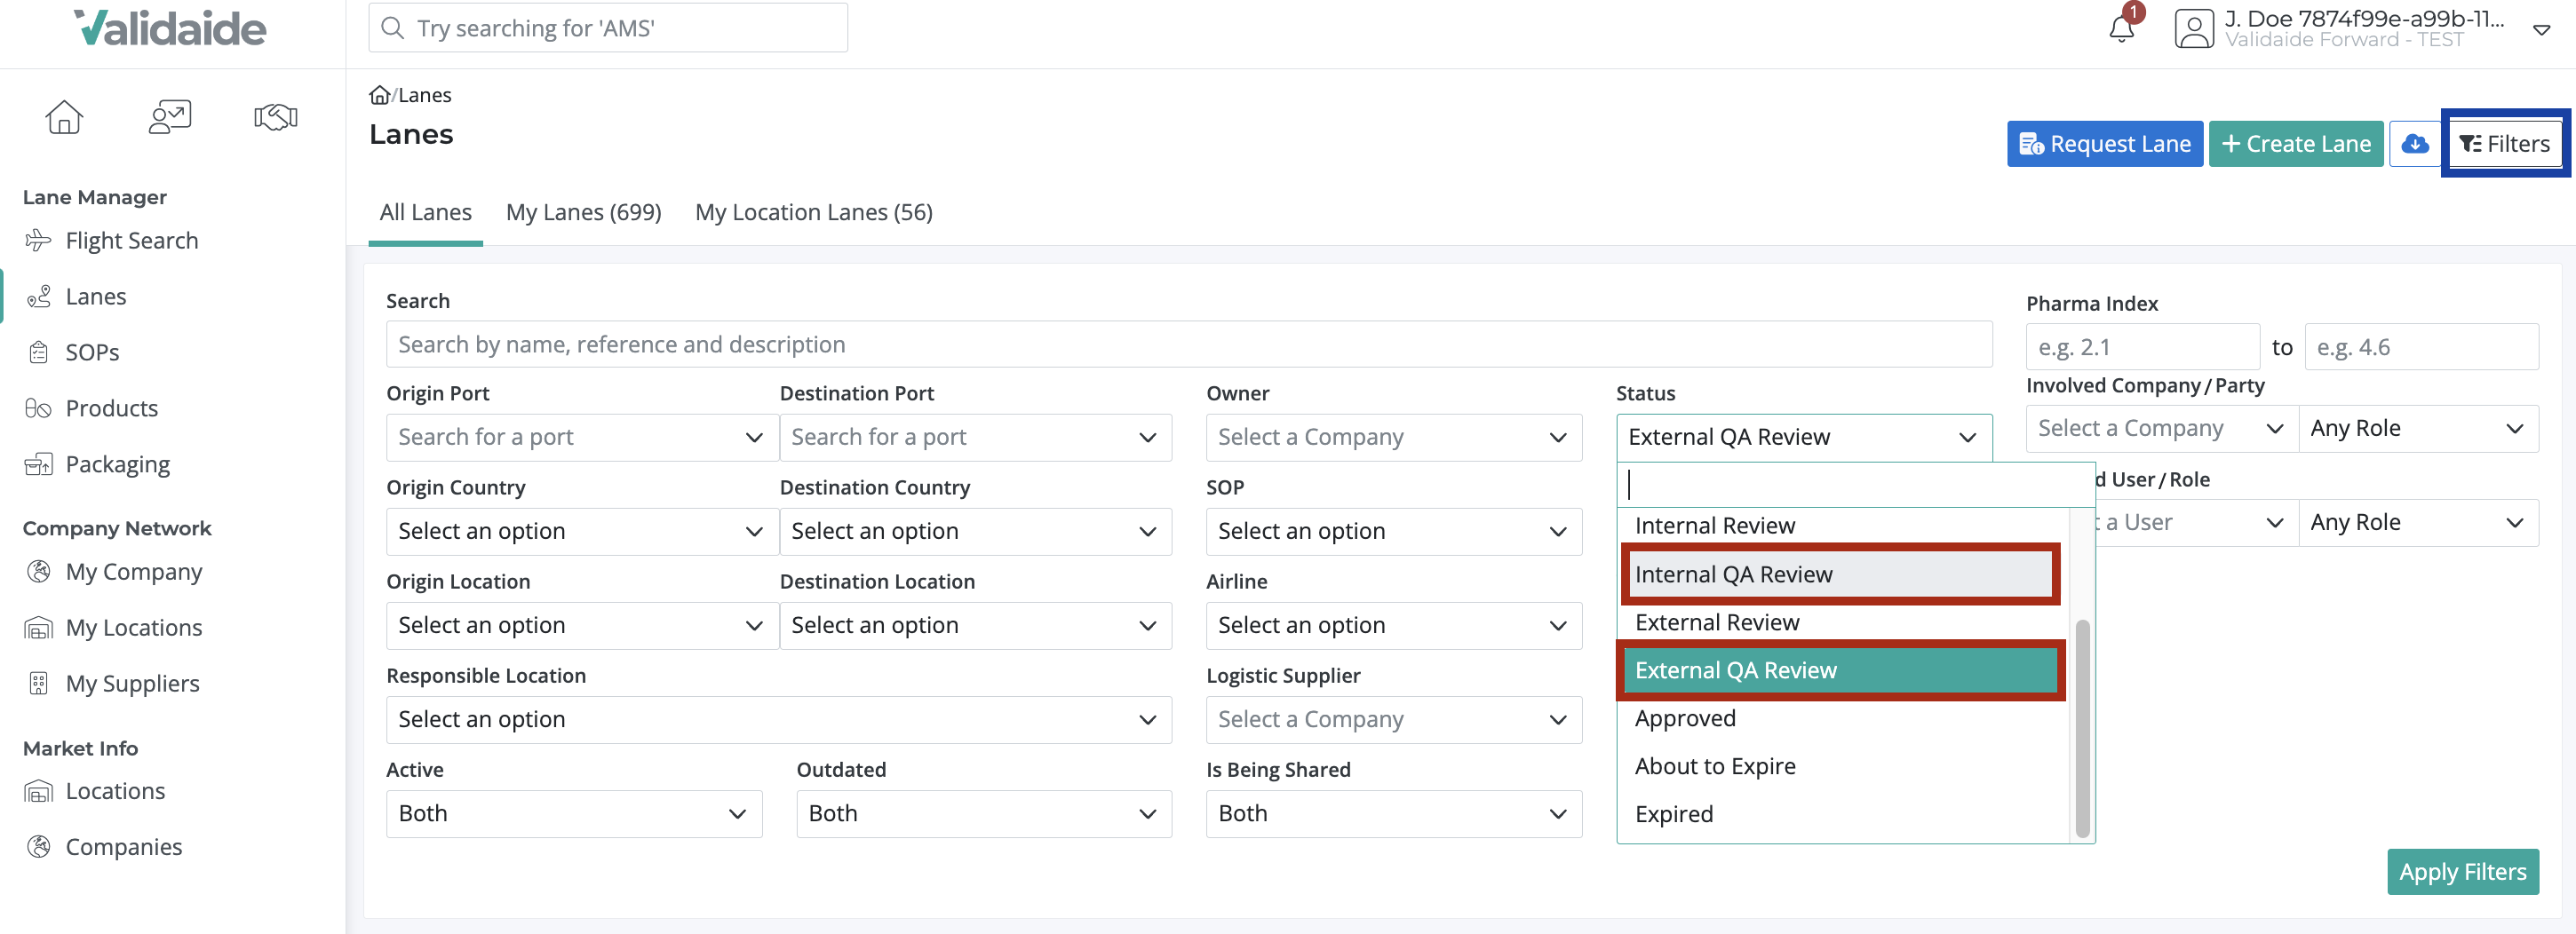The height and width of the screenshot is (934, 2576).
Task: Open the Is Being Shared dropdown
Action: tap(1394, 814)
